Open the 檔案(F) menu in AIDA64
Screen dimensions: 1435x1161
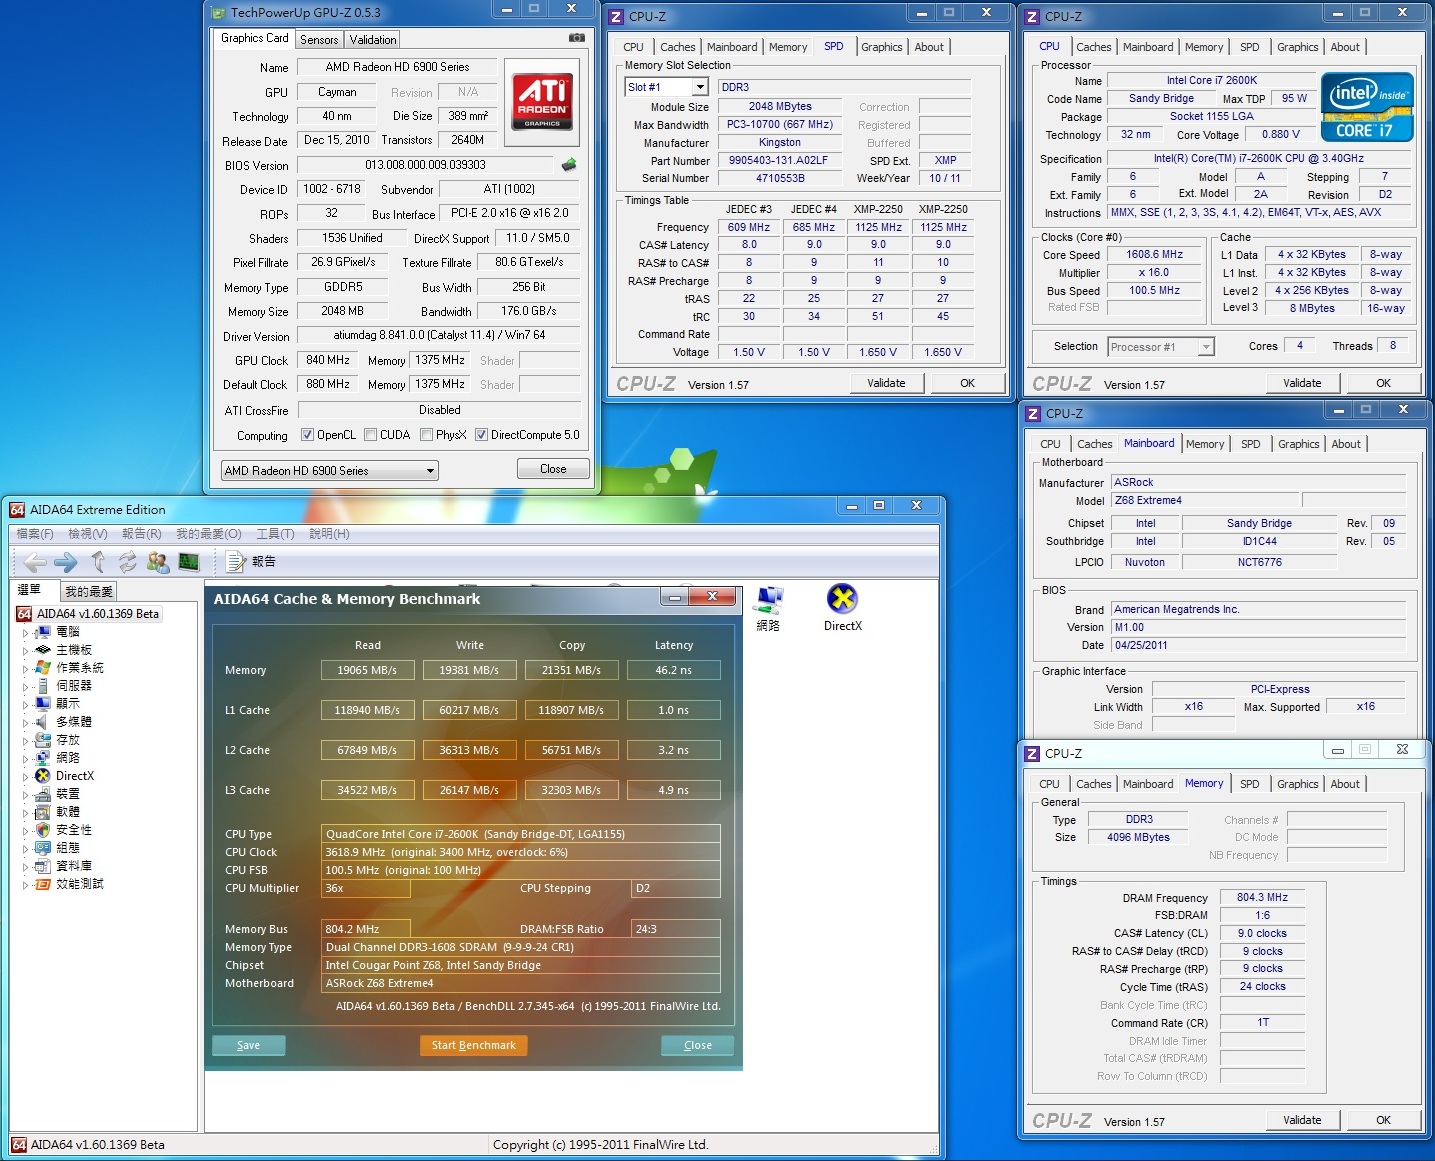pos(35,534)
